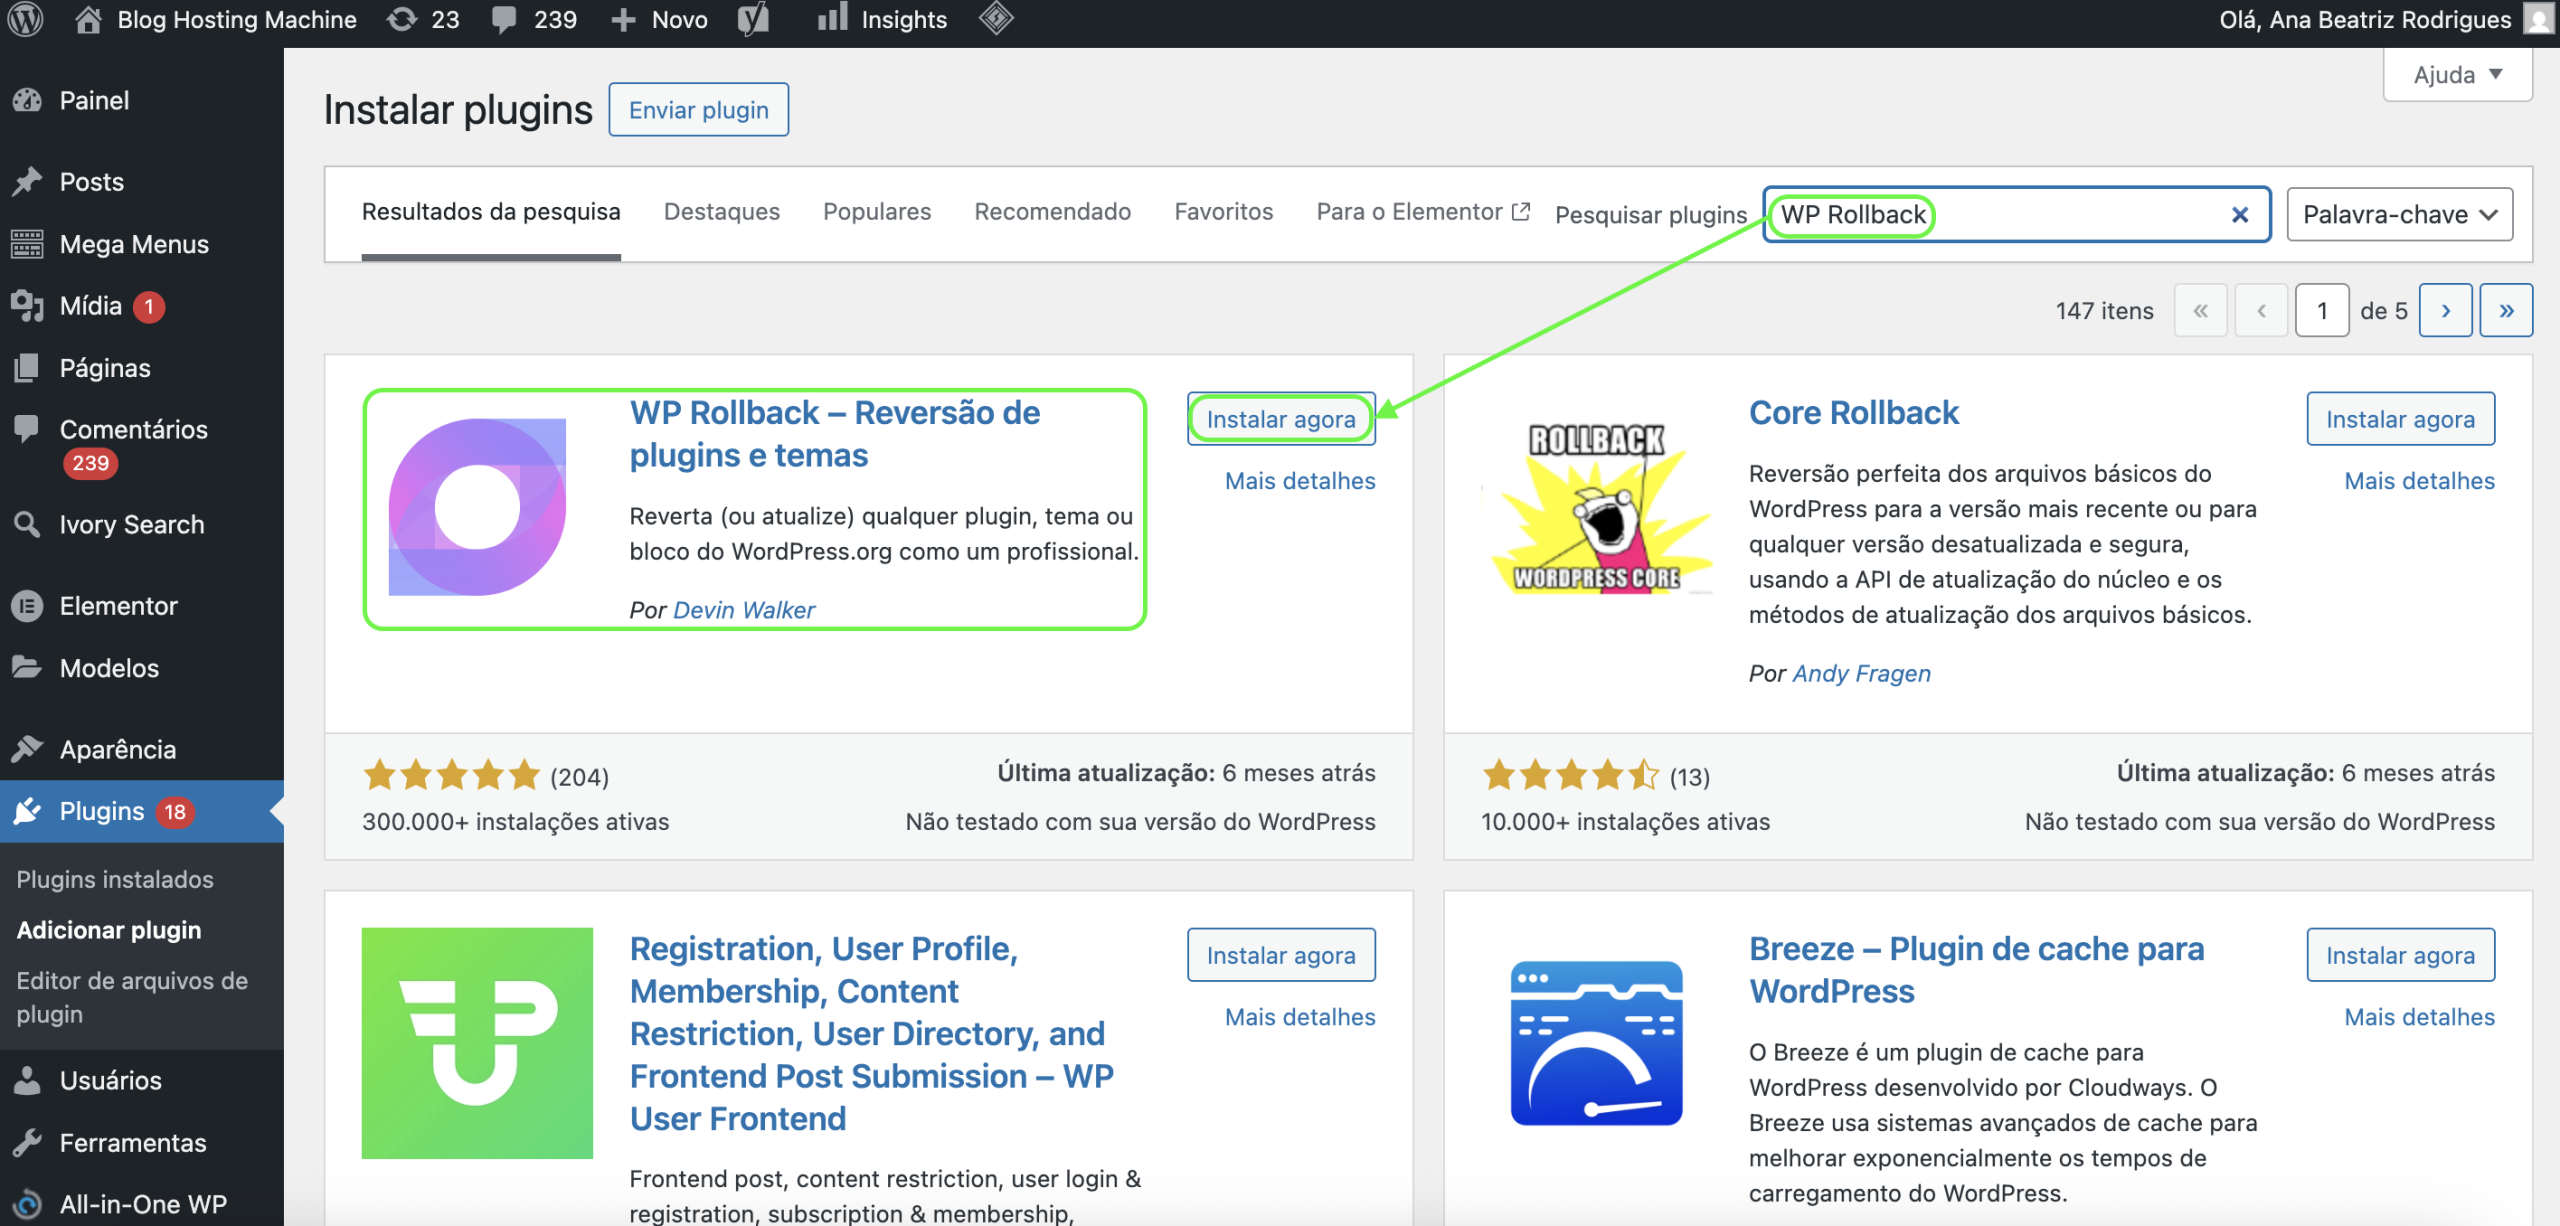
Task: Open the WP Rollback plugin title link
Action: pyautogui.click(x=835, y=434)
